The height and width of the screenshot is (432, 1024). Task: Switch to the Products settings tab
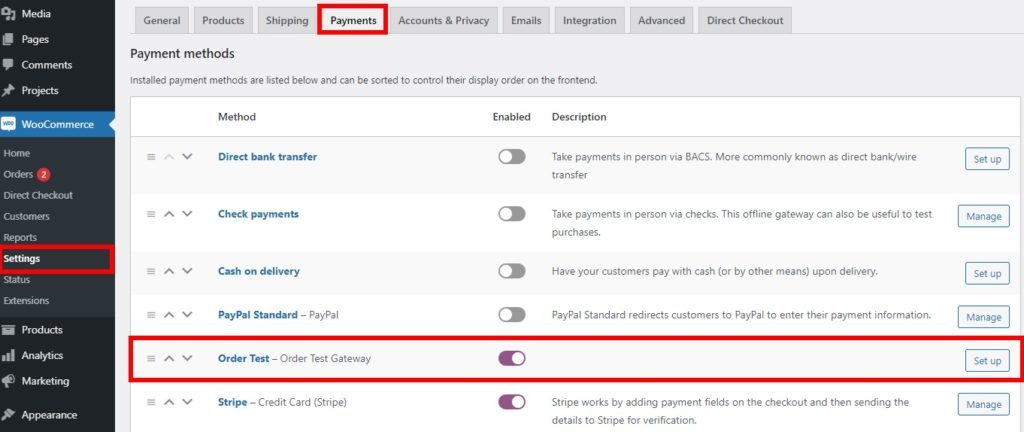point(223,20)
